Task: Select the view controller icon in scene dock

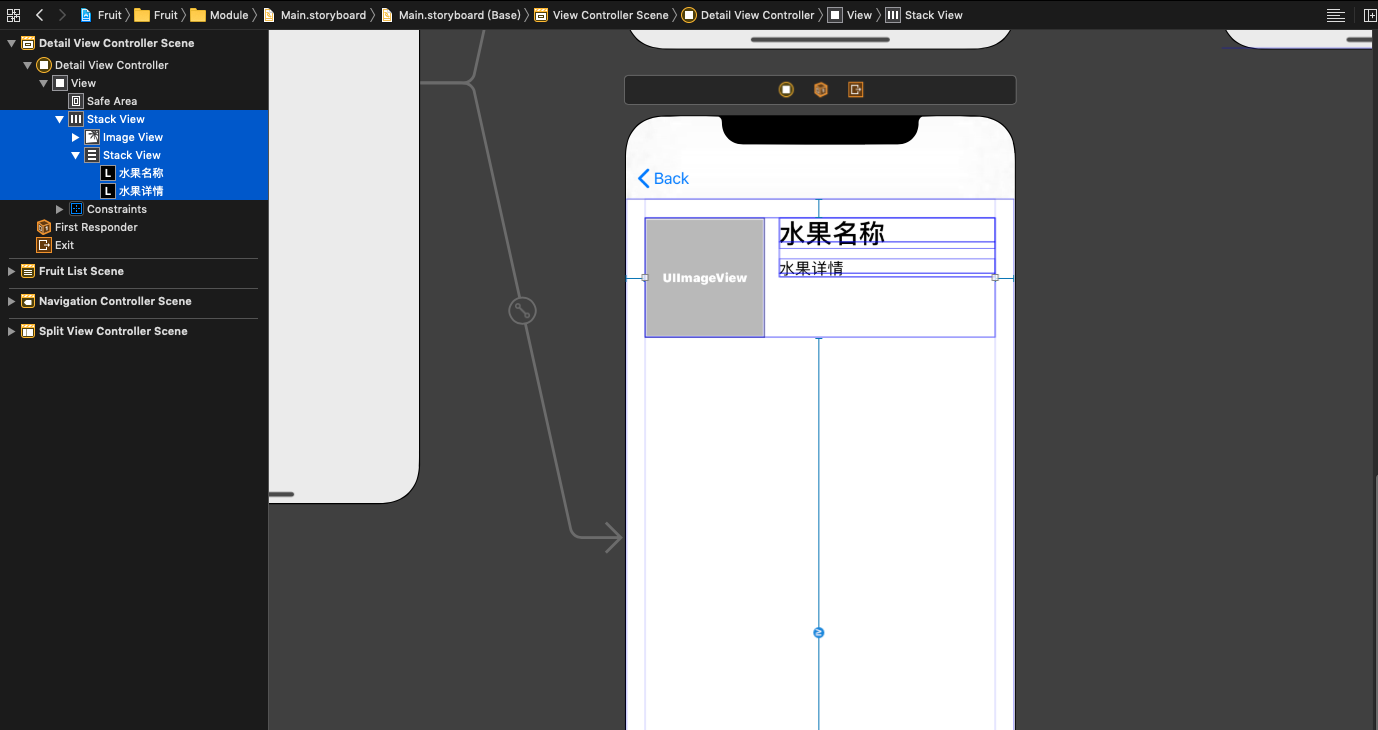Action: (787, 90)
